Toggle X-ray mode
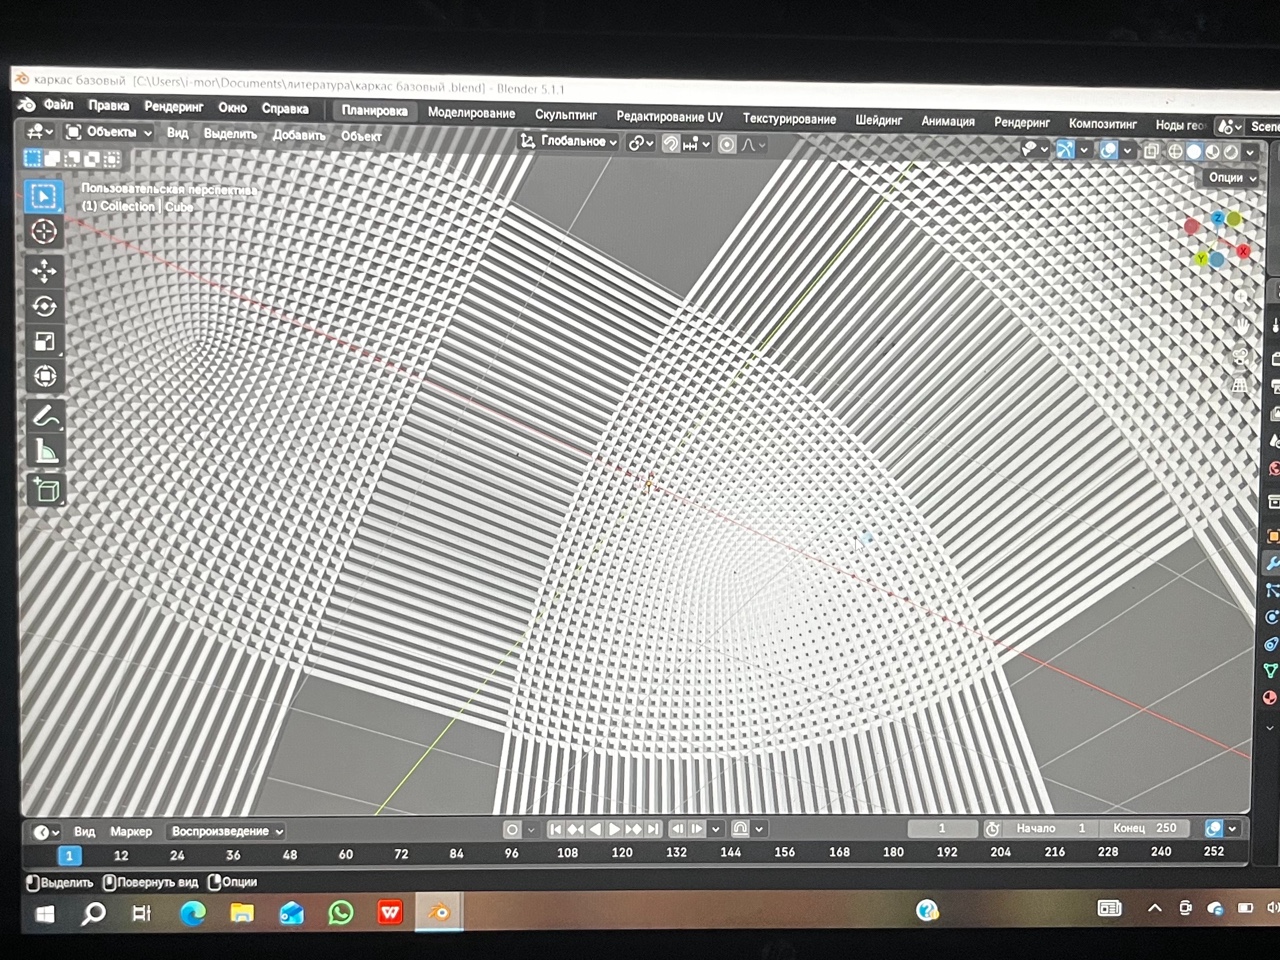Screen dimensions: 1280x960 click(x=1151, y=151)
